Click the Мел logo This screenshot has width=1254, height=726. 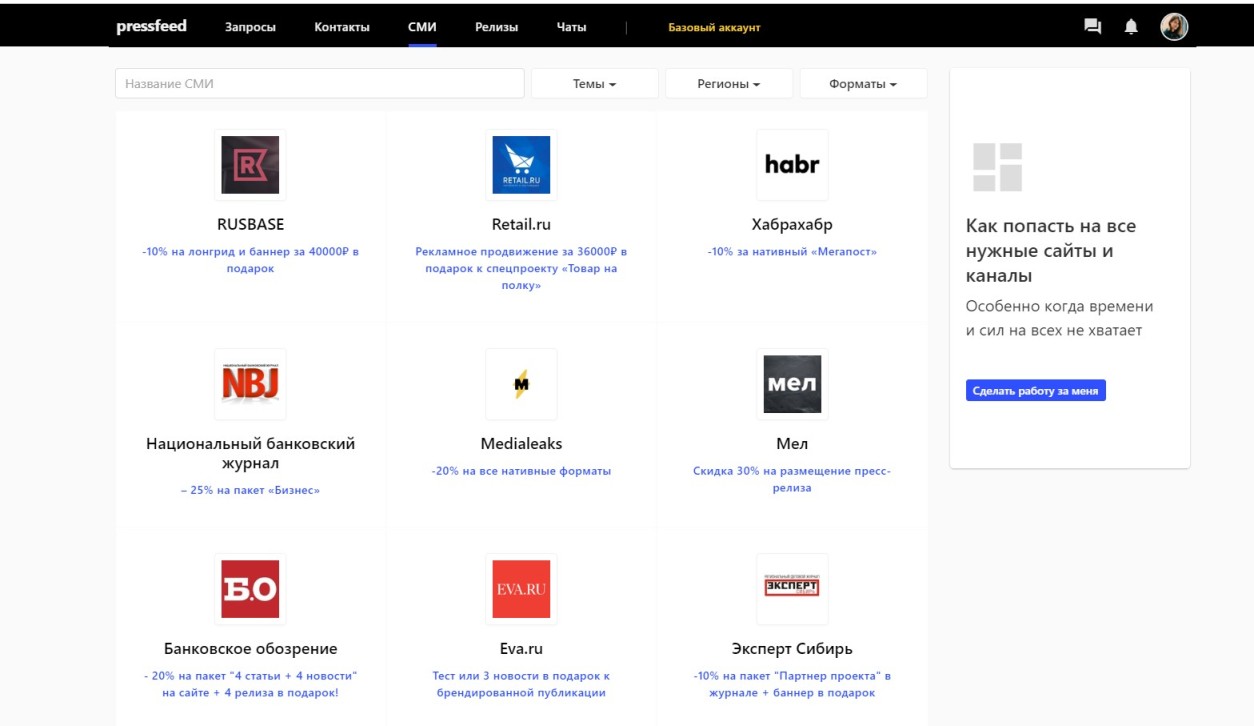pyautogui.click(x=792, y=384)
